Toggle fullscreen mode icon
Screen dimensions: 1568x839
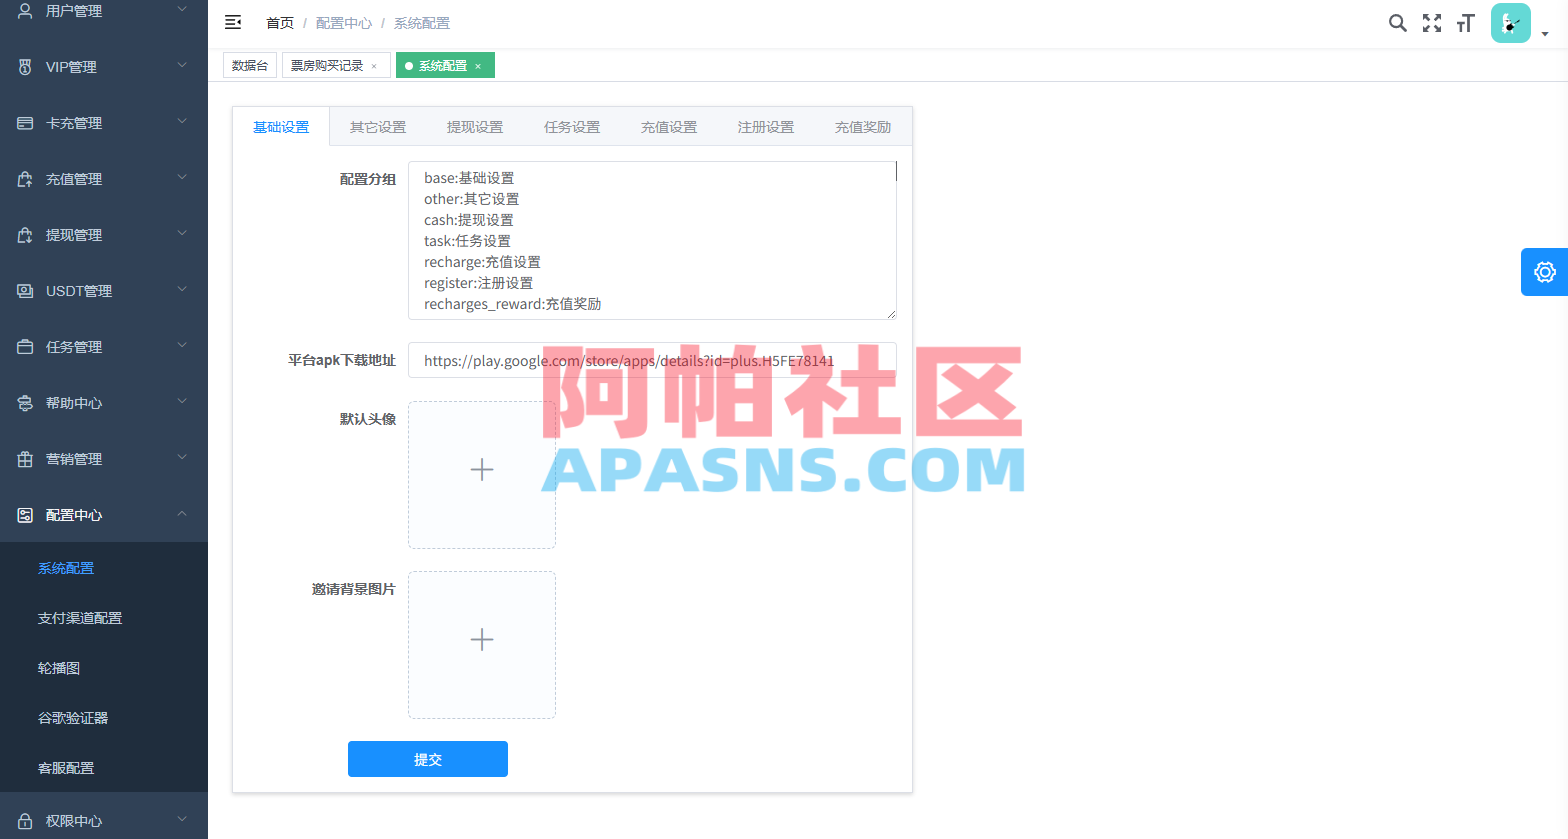click(x=1432, y=23)
